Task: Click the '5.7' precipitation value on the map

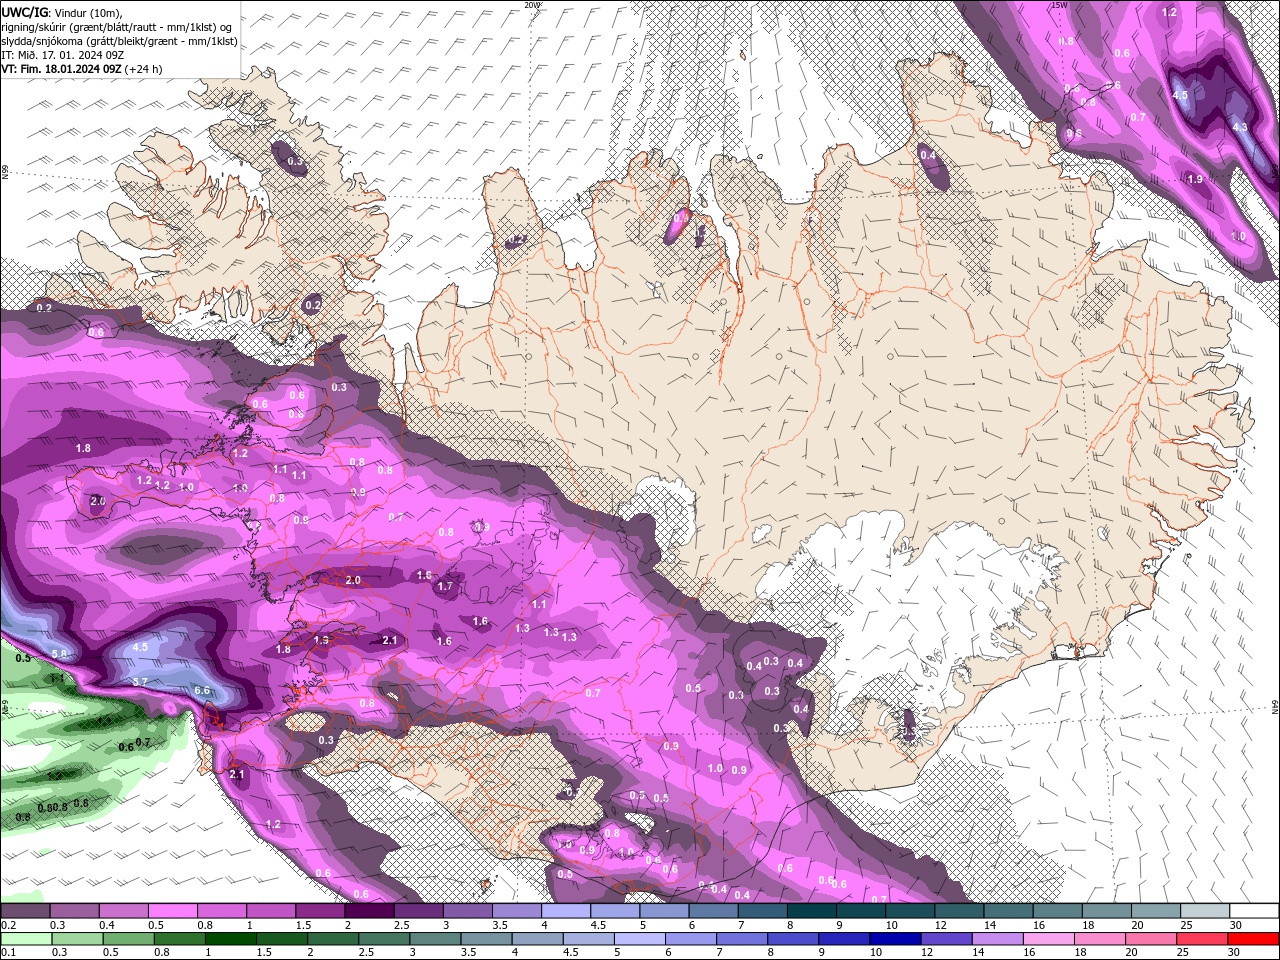Action: [x=140, y=681]
